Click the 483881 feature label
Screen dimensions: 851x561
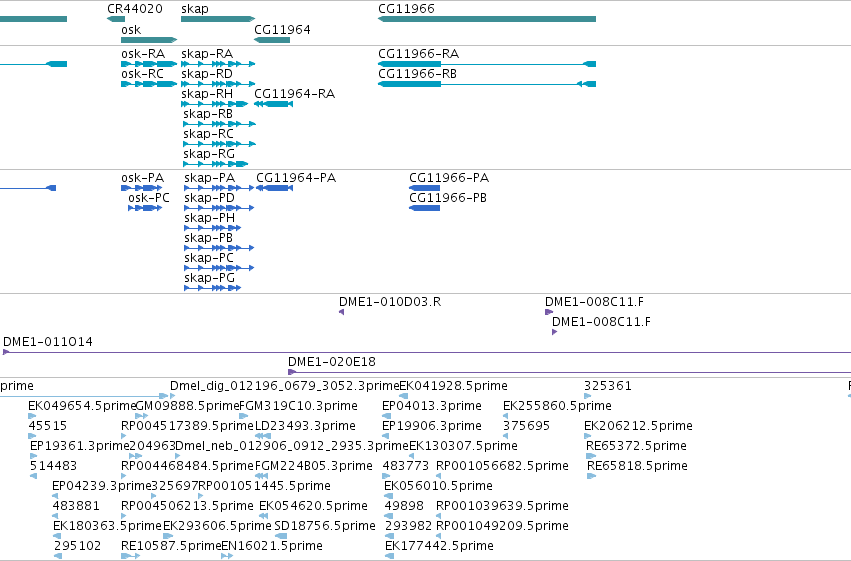click(76, 507)
